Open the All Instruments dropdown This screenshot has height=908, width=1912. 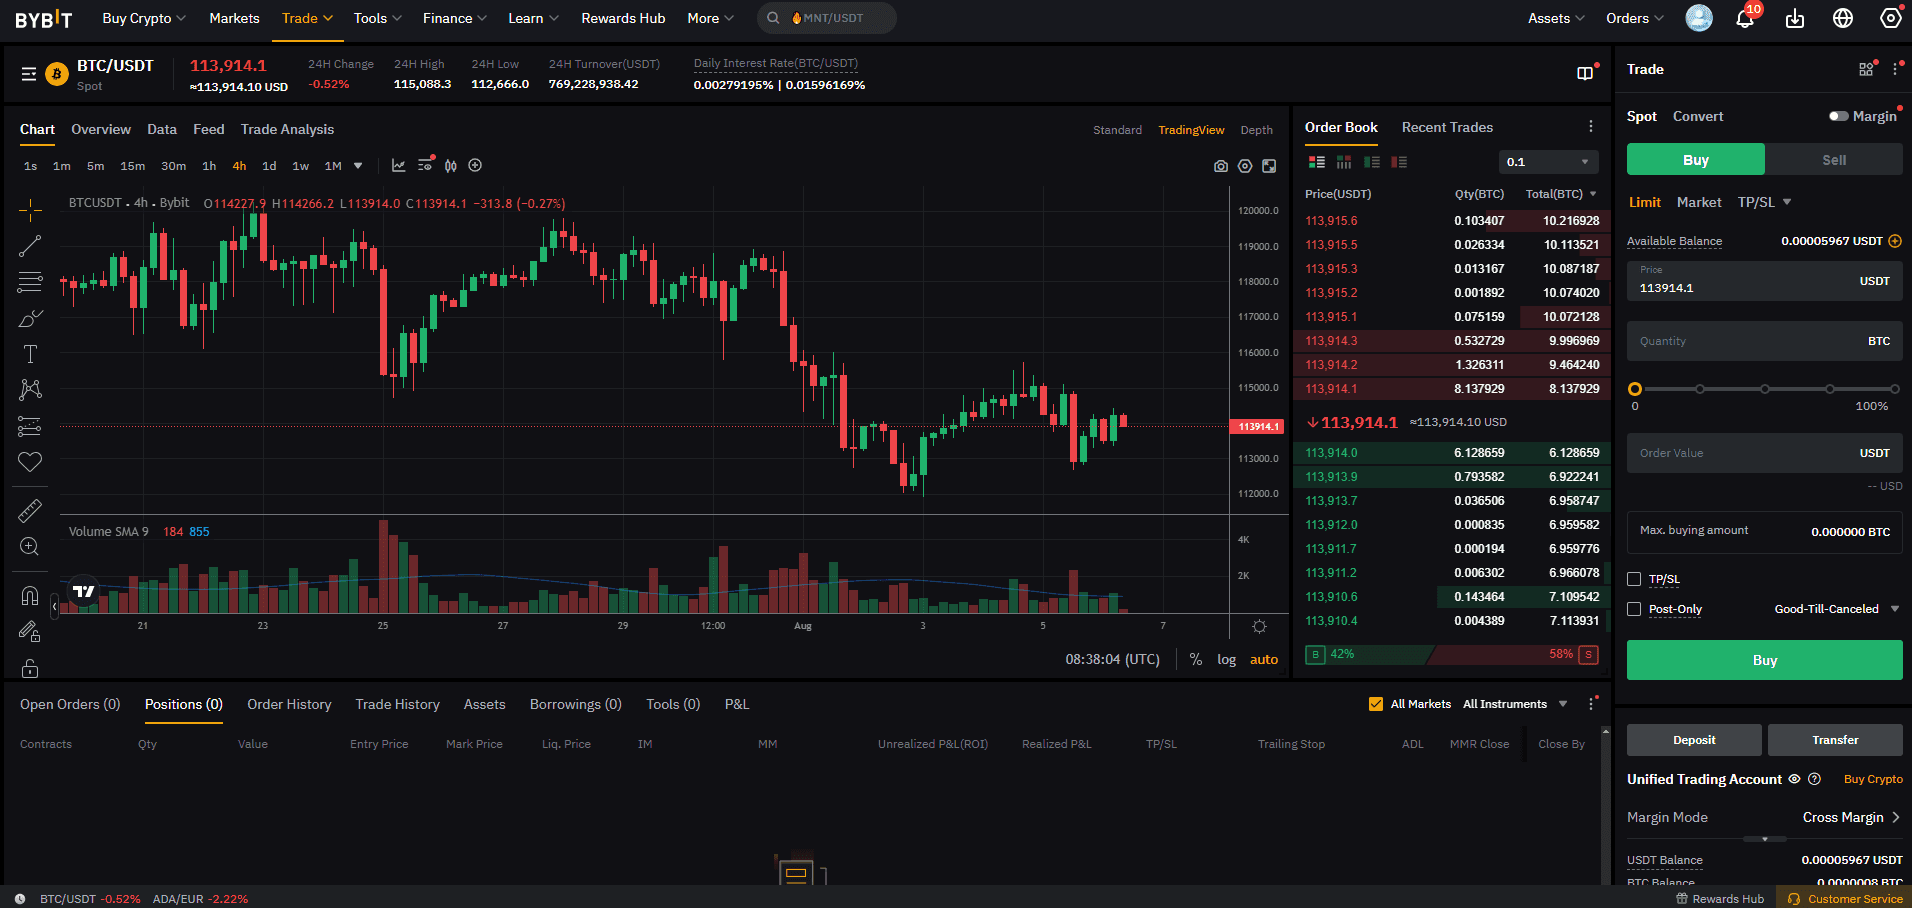pos(1515,704)
